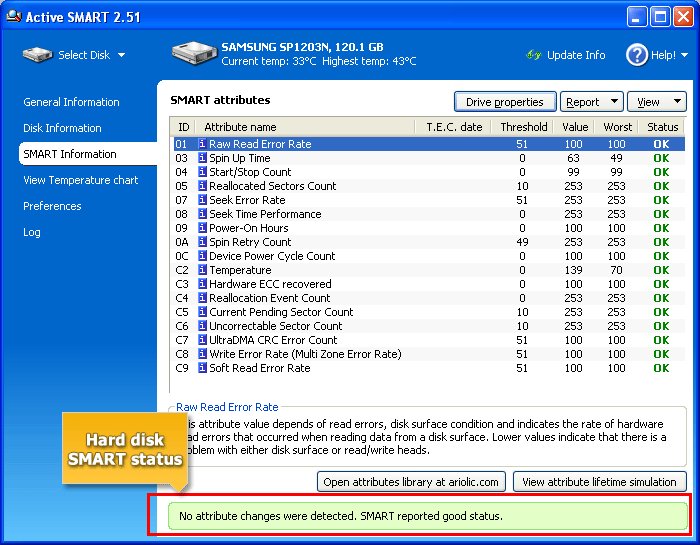Screen dimensions: 700x545
Task: Switch to View Temperature chart
Action: click(81, 180)
